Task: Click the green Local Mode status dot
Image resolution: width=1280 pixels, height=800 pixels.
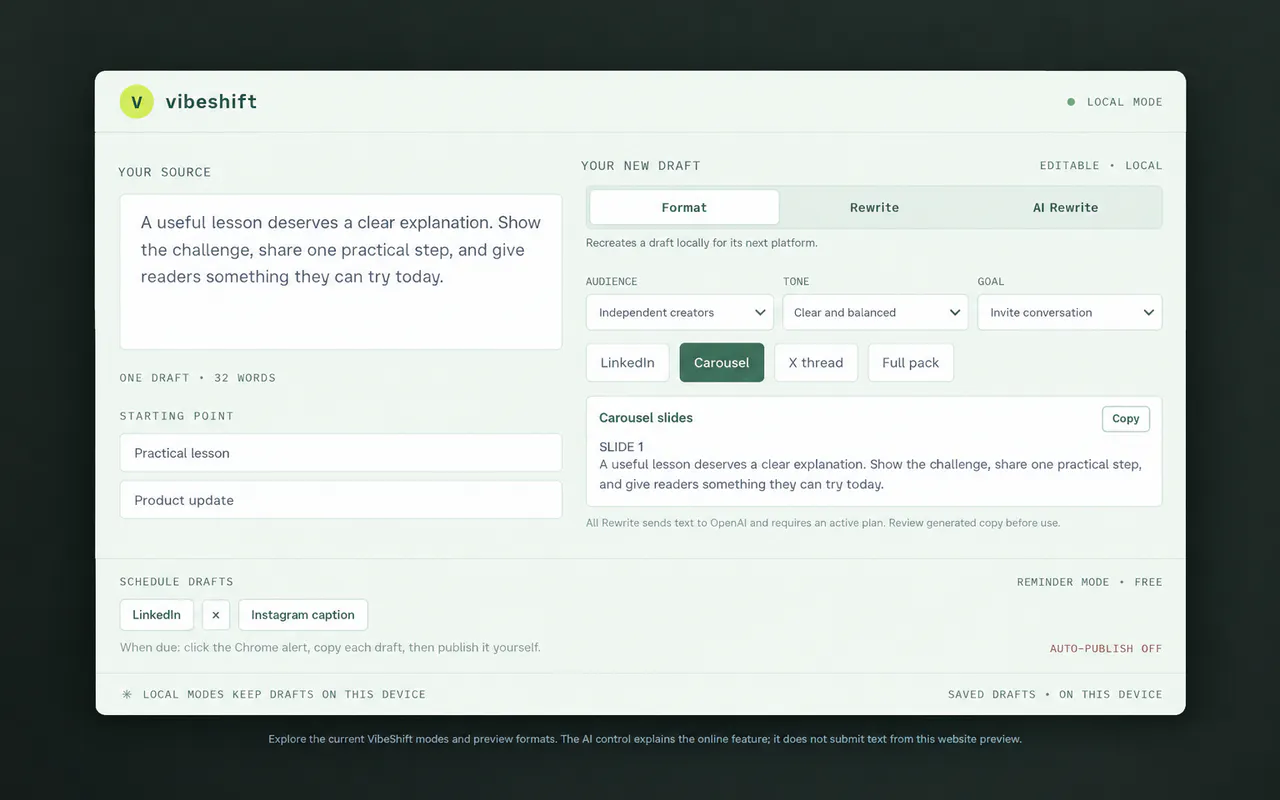Action: click(1071, 102)
